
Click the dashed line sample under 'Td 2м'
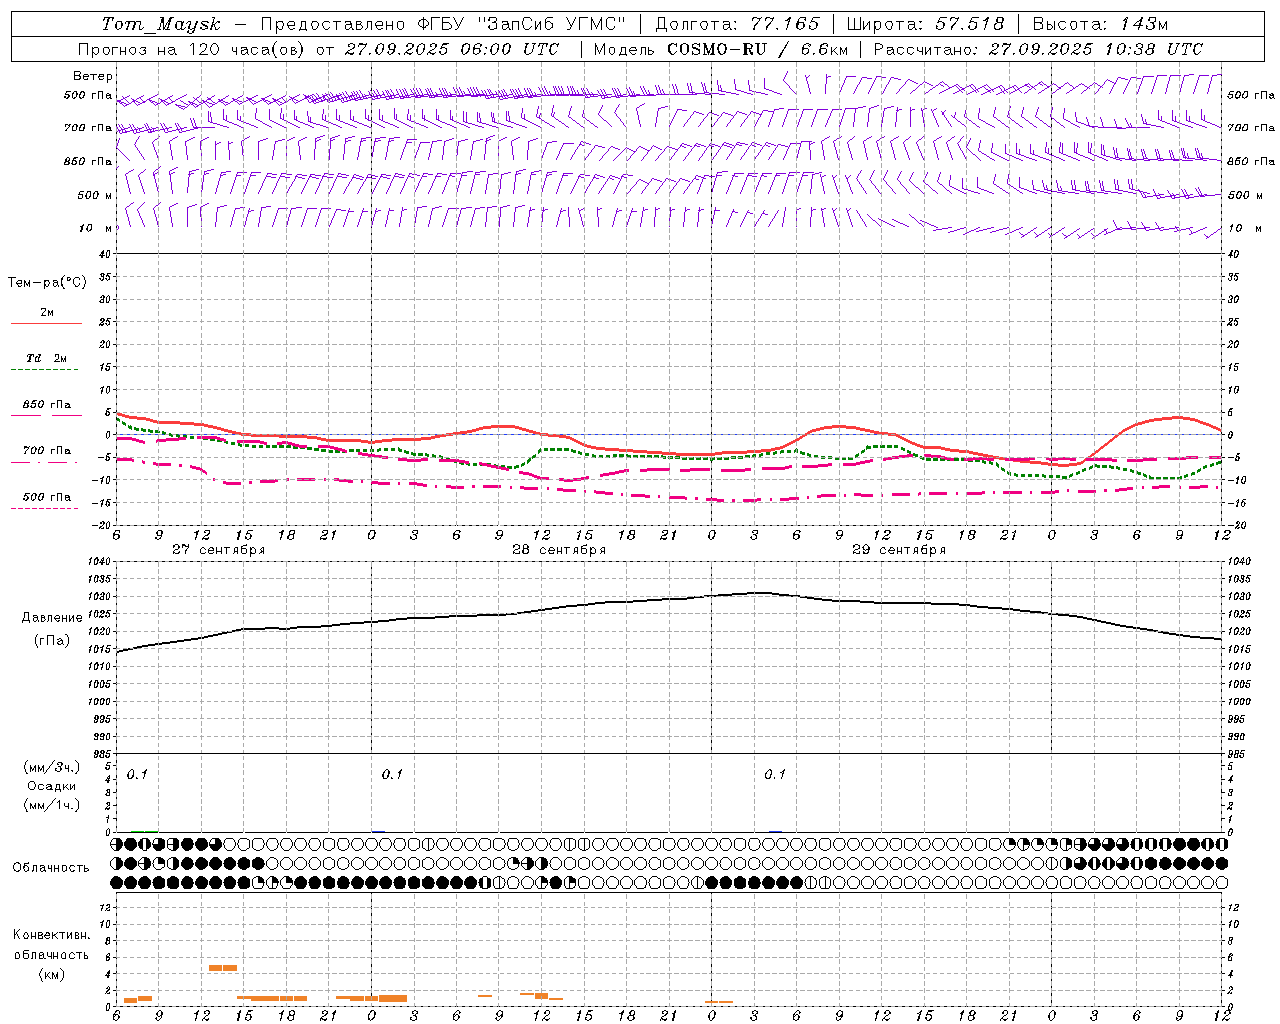click(44, 370)
